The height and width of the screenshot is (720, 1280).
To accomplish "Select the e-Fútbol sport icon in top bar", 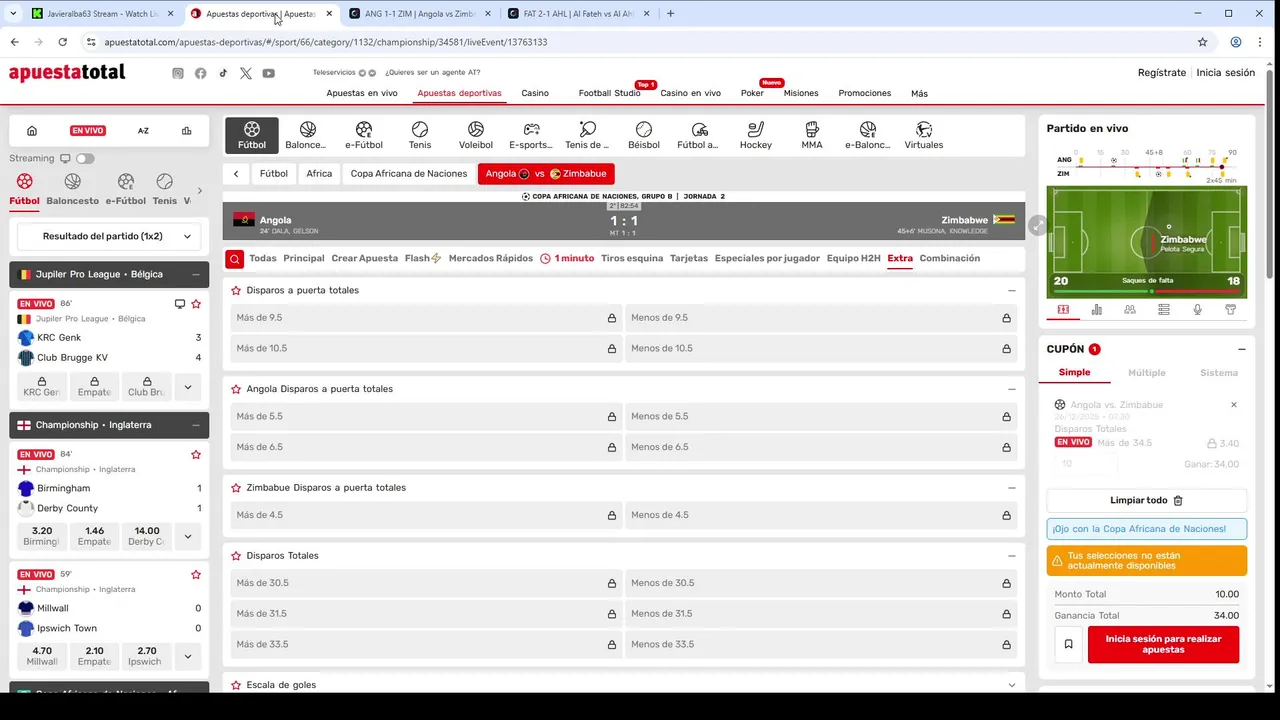I will click(364, 130).
